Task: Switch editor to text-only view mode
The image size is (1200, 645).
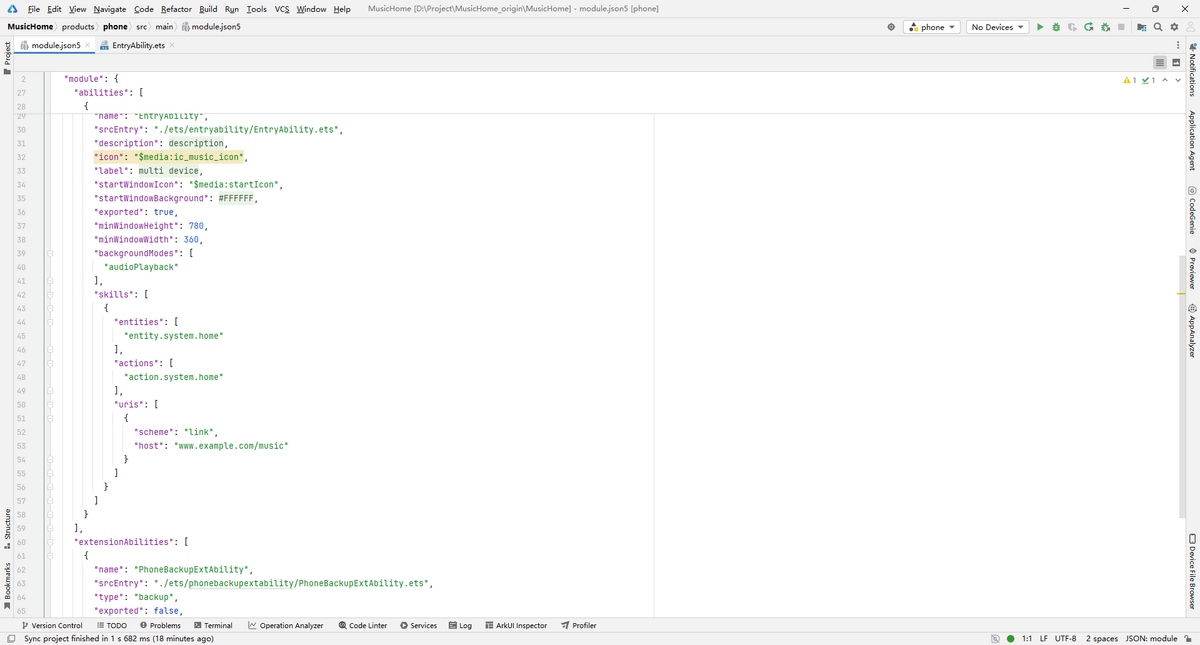Action: (x=1162, y=63)
